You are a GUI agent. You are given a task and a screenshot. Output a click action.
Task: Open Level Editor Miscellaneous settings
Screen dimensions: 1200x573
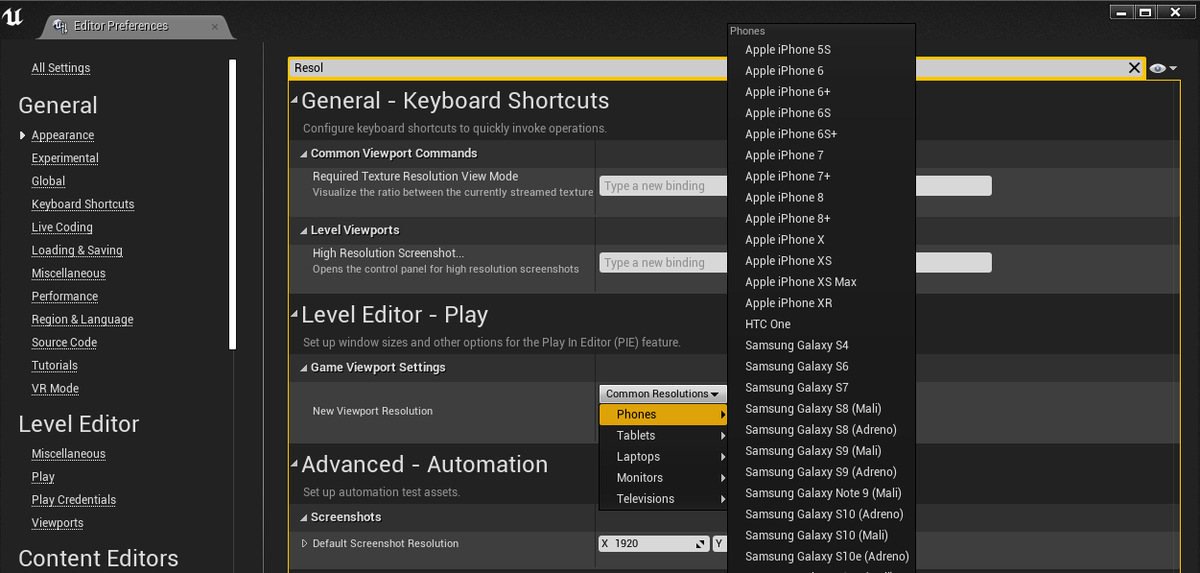click(x=68, y=453)
